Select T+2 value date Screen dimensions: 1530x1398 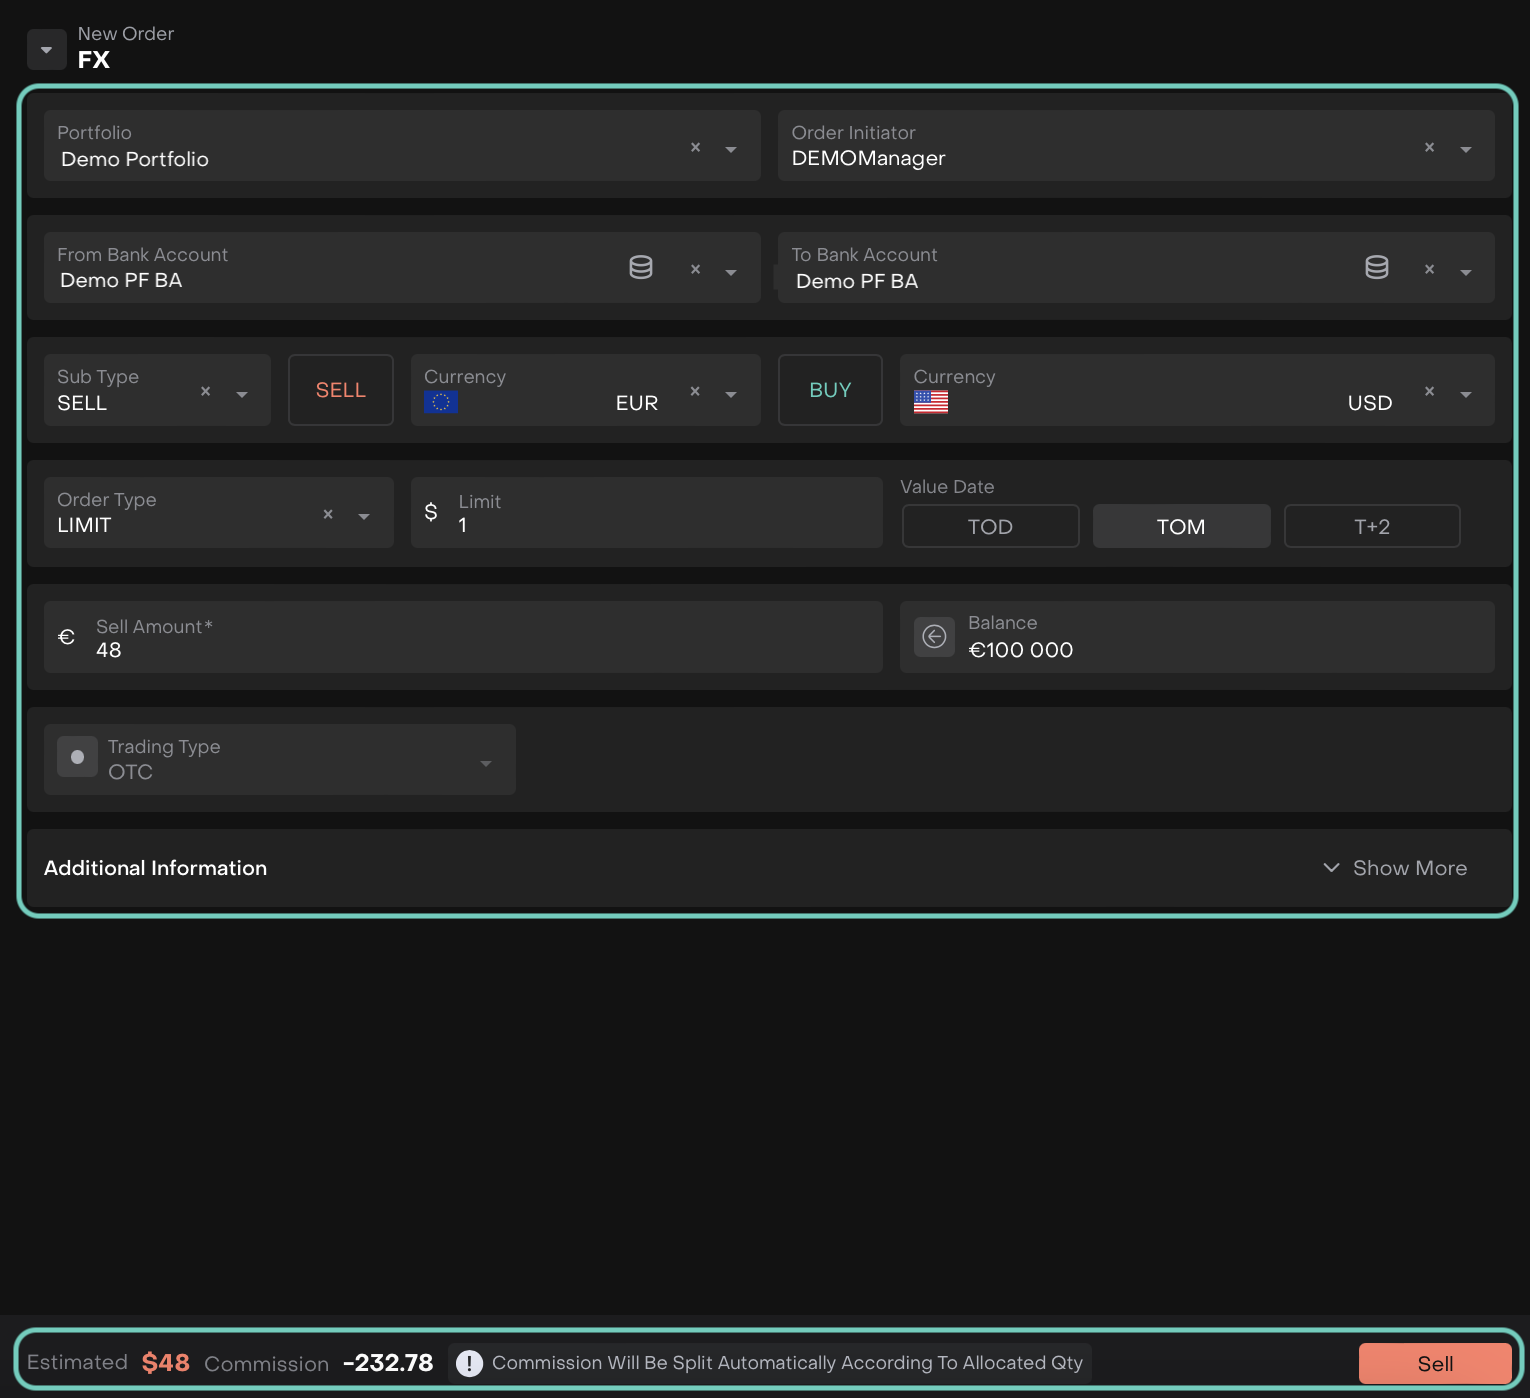tap(1371, 526)
